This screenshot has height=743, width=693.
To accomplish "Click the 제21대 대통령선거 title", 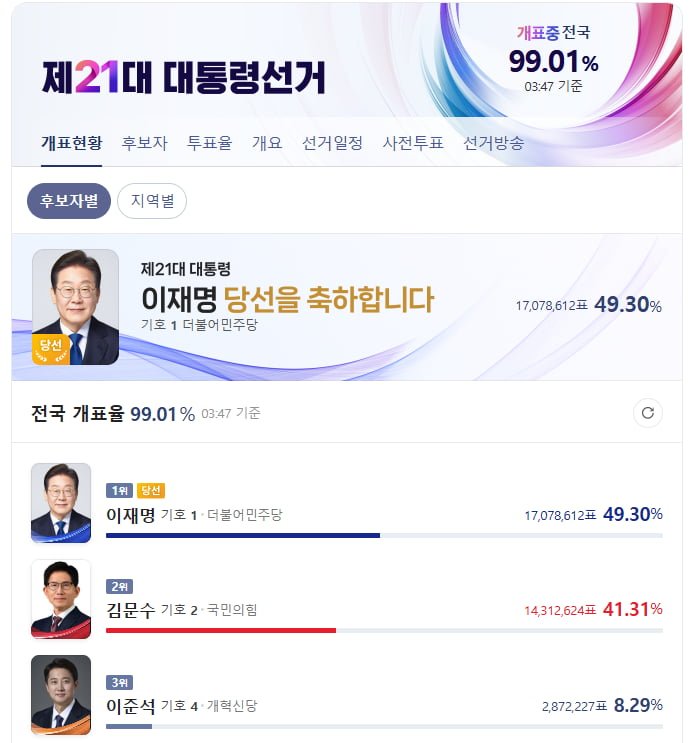I will (184, 77).
